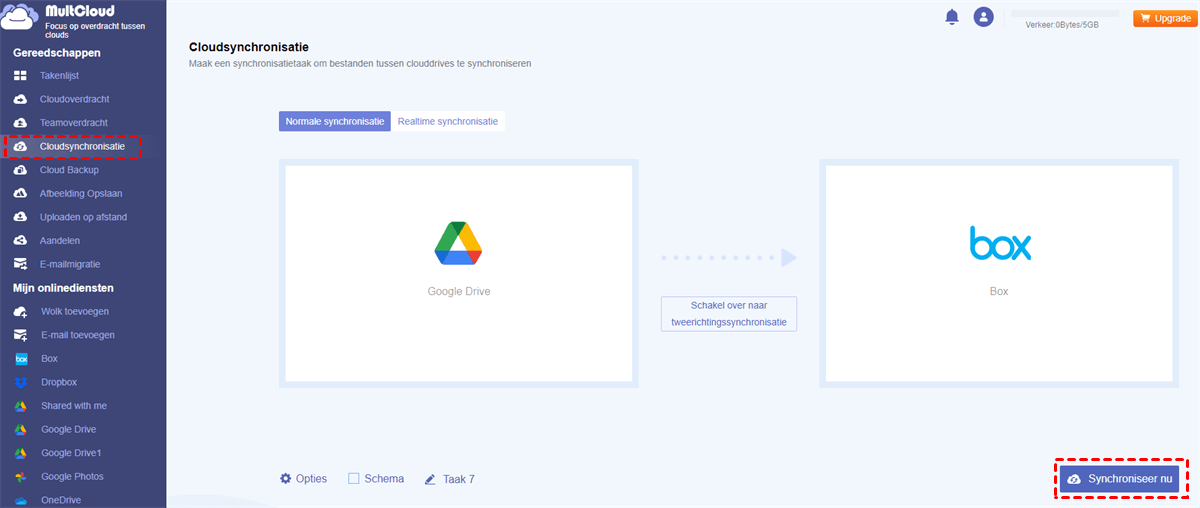
Task: Click the Cloud Backup icon
Action: coord(20,170)
